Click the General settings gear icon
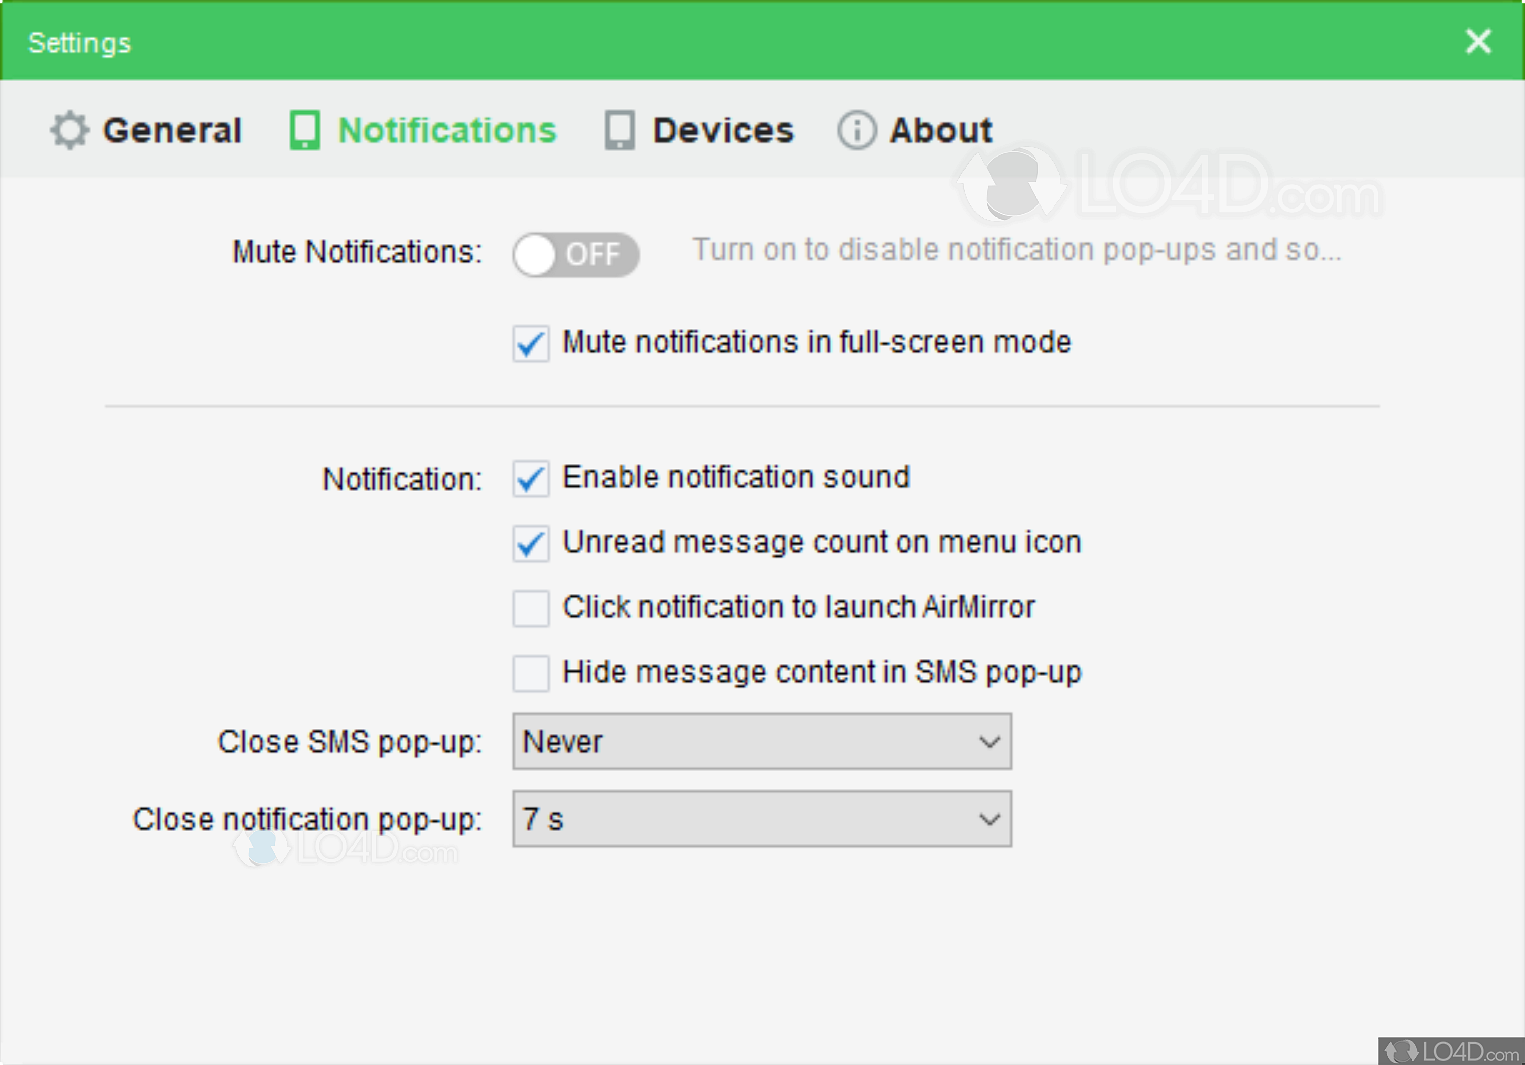 [x=68, y=130]
